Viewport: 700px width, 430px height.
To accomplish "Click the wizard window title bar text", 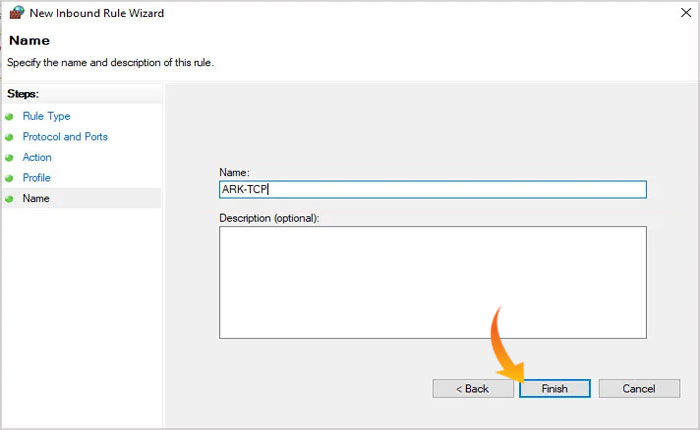I will pyautogui.click(x=98, y=13).
